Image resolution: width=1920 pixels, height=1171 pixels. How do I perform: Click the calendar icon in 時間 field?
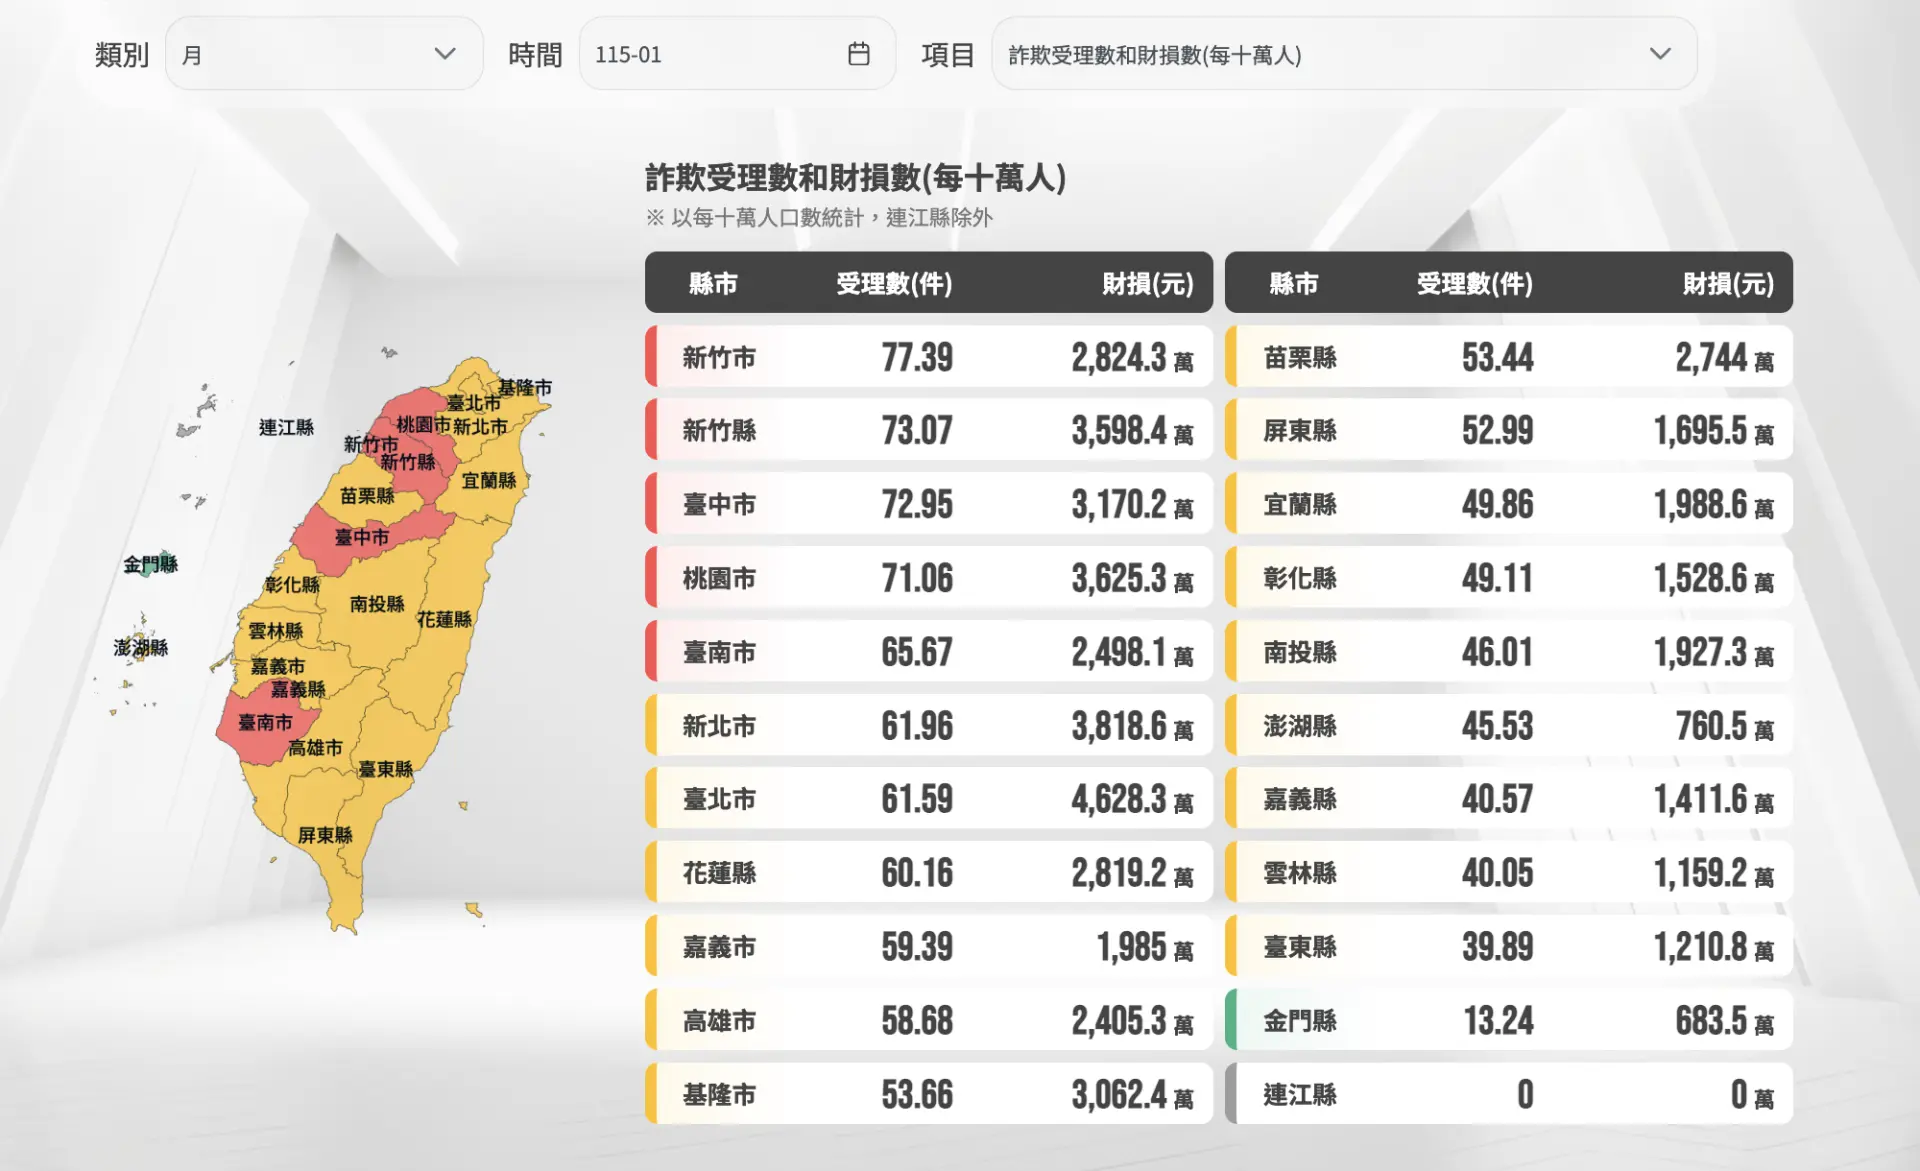[x=858, y=54]
